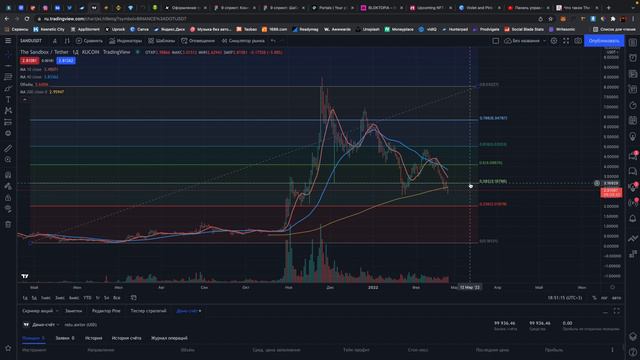The width and height of the screenshot is (640, 360).
Task: Maximize the bottom panel icon
Action: 617,311
